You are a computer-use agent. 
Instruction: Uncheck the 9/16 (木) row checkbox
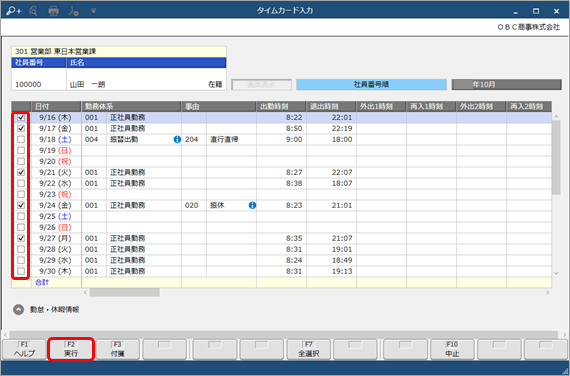[21, 117]
